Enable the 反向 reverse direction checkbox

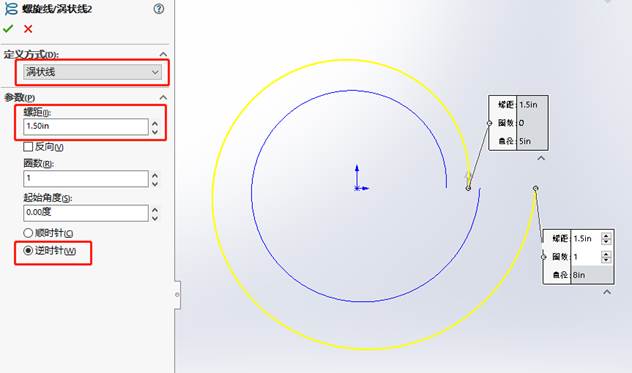click(x=28, y=147)
